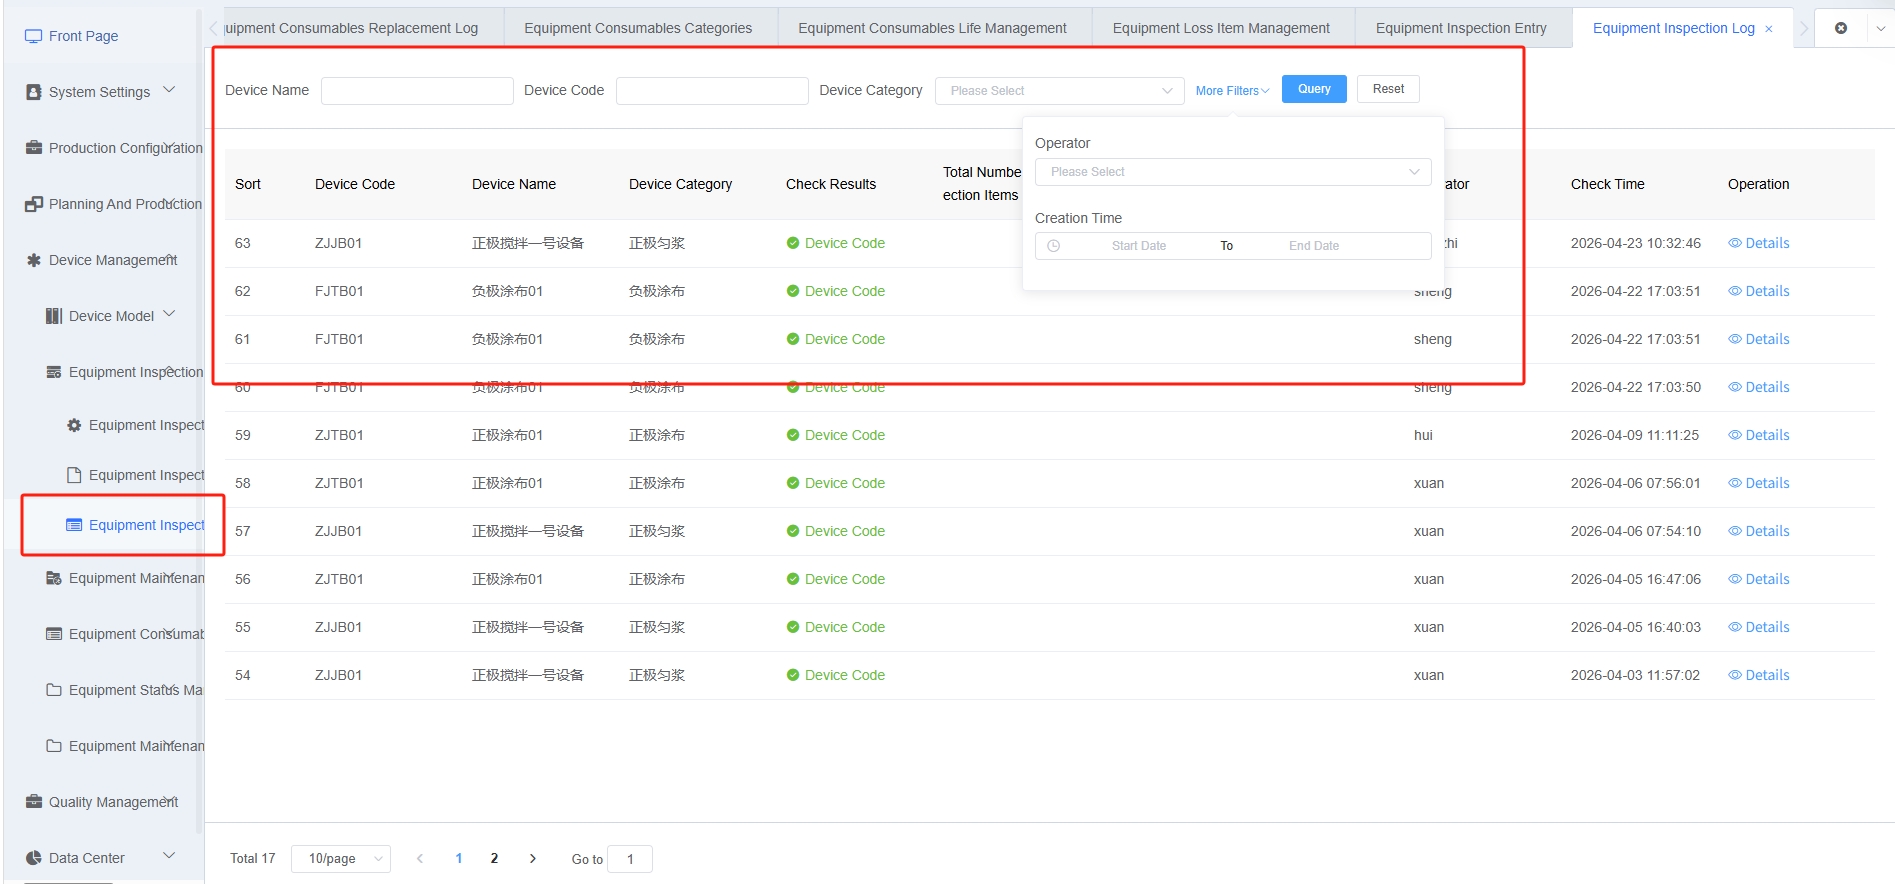
Task: Click device code ZJJB01 in row 63
Action: (338, 243)
